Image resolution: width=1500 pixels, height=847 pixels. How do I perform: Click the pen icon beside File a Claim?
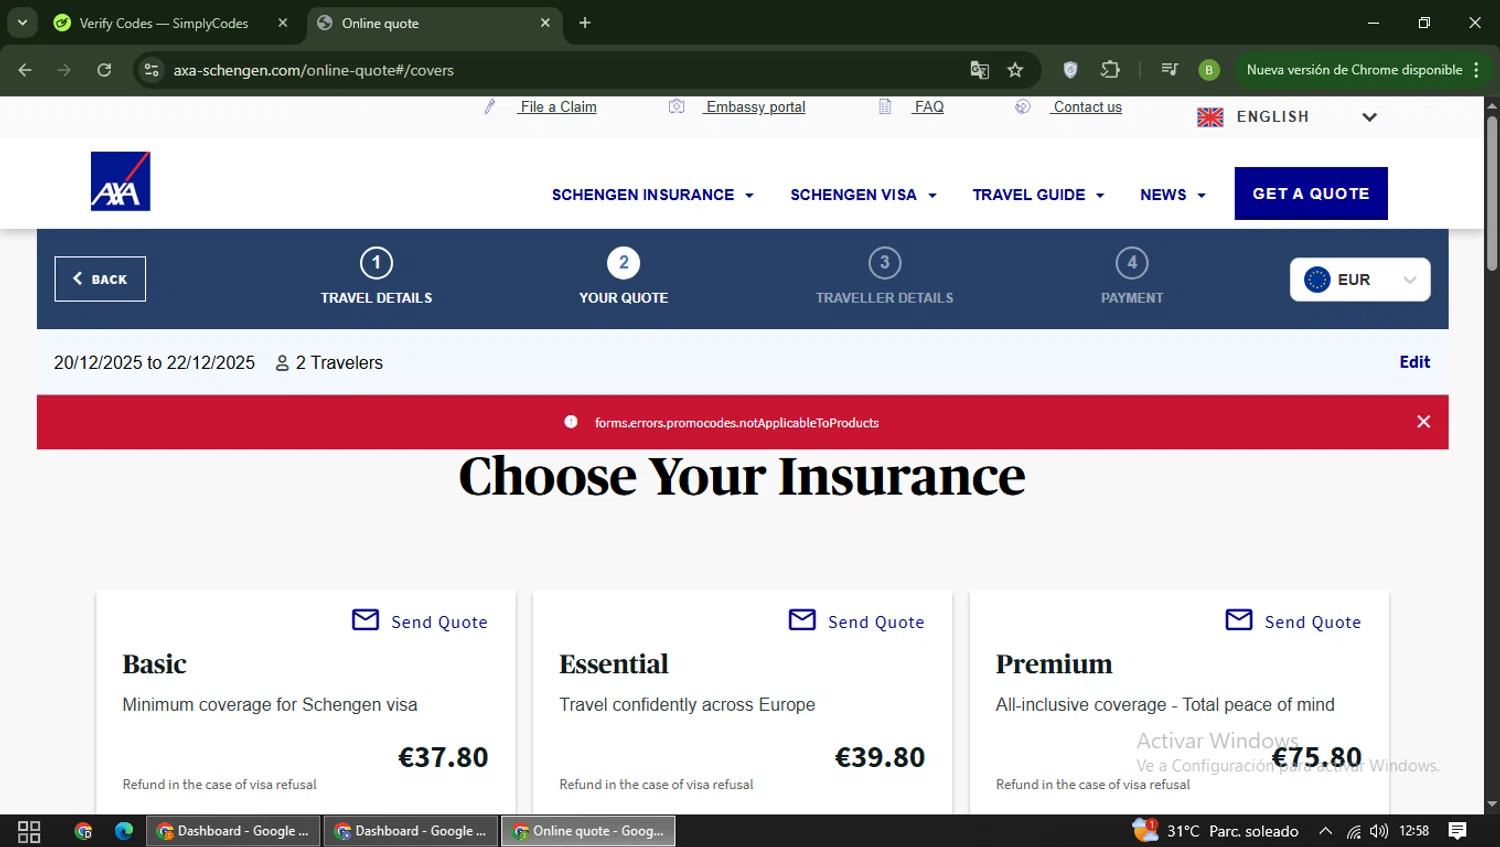[490, 107]
